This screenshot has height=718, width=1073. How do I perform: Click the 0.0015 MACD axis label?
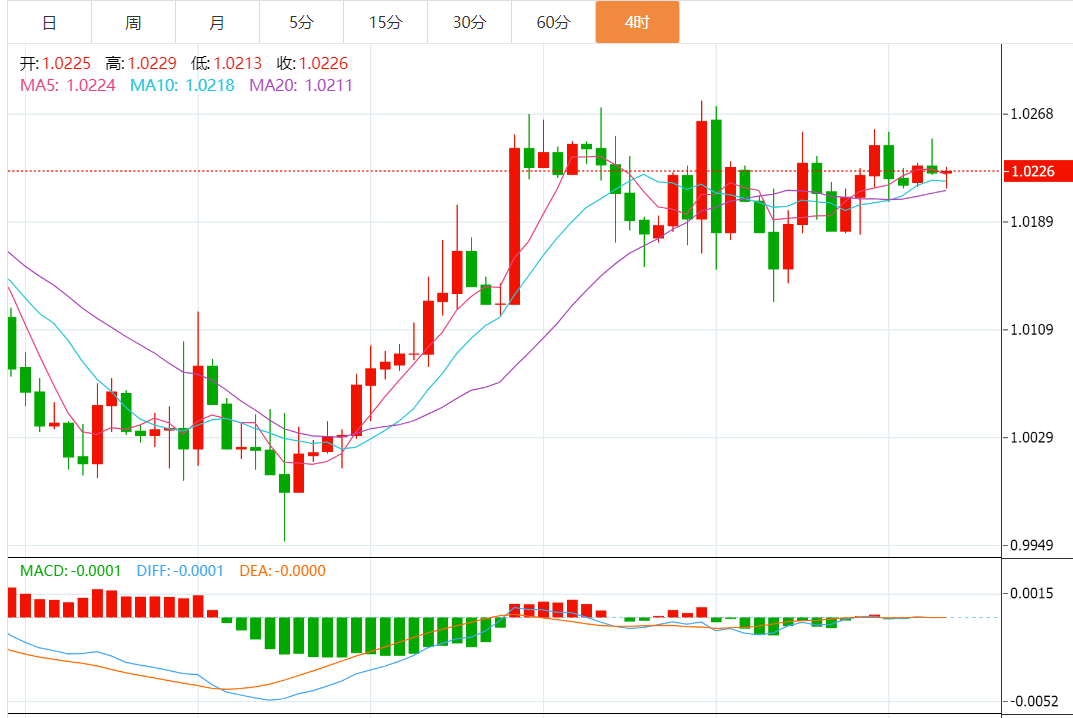pos(1032,593)
